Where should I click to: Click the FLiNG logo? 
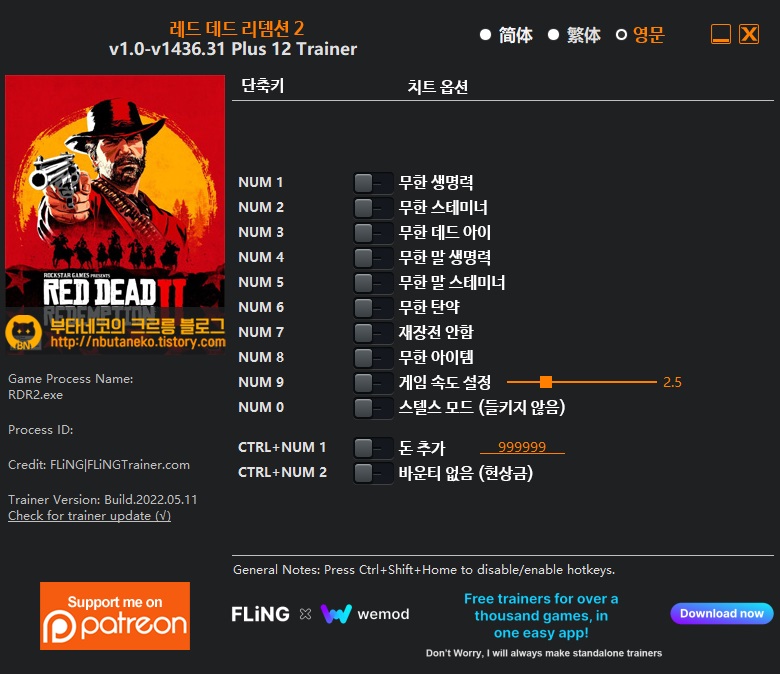260,614
